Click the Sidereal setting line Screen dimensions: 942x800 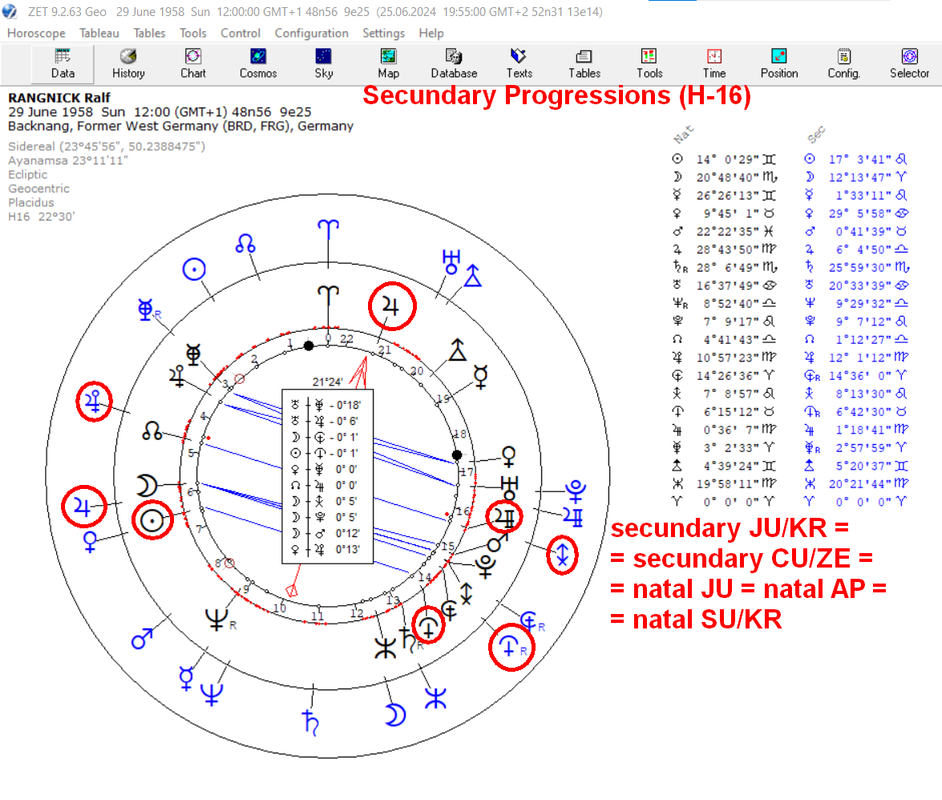[107, 146]
